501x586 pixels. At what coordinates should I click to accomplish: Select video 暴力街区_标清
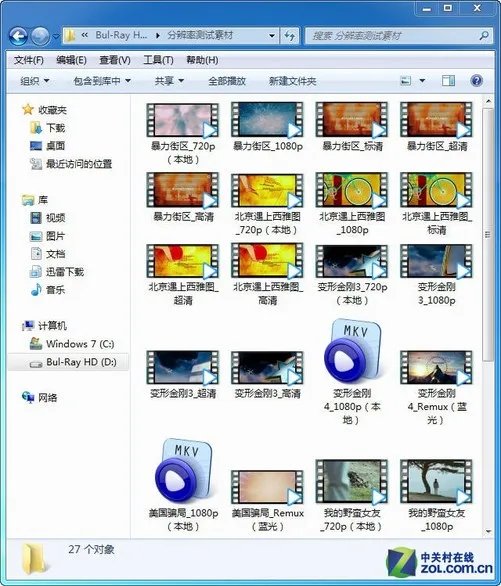(352, 127)
